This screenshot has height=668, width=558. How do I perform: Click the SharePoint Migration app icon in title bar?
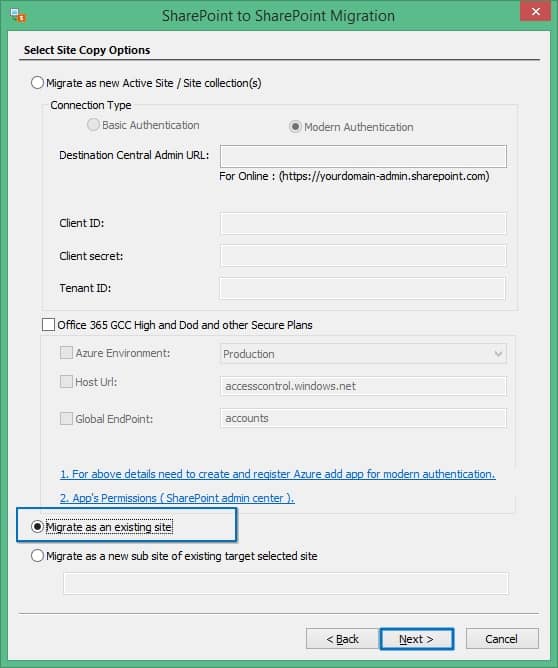(18, 15)
